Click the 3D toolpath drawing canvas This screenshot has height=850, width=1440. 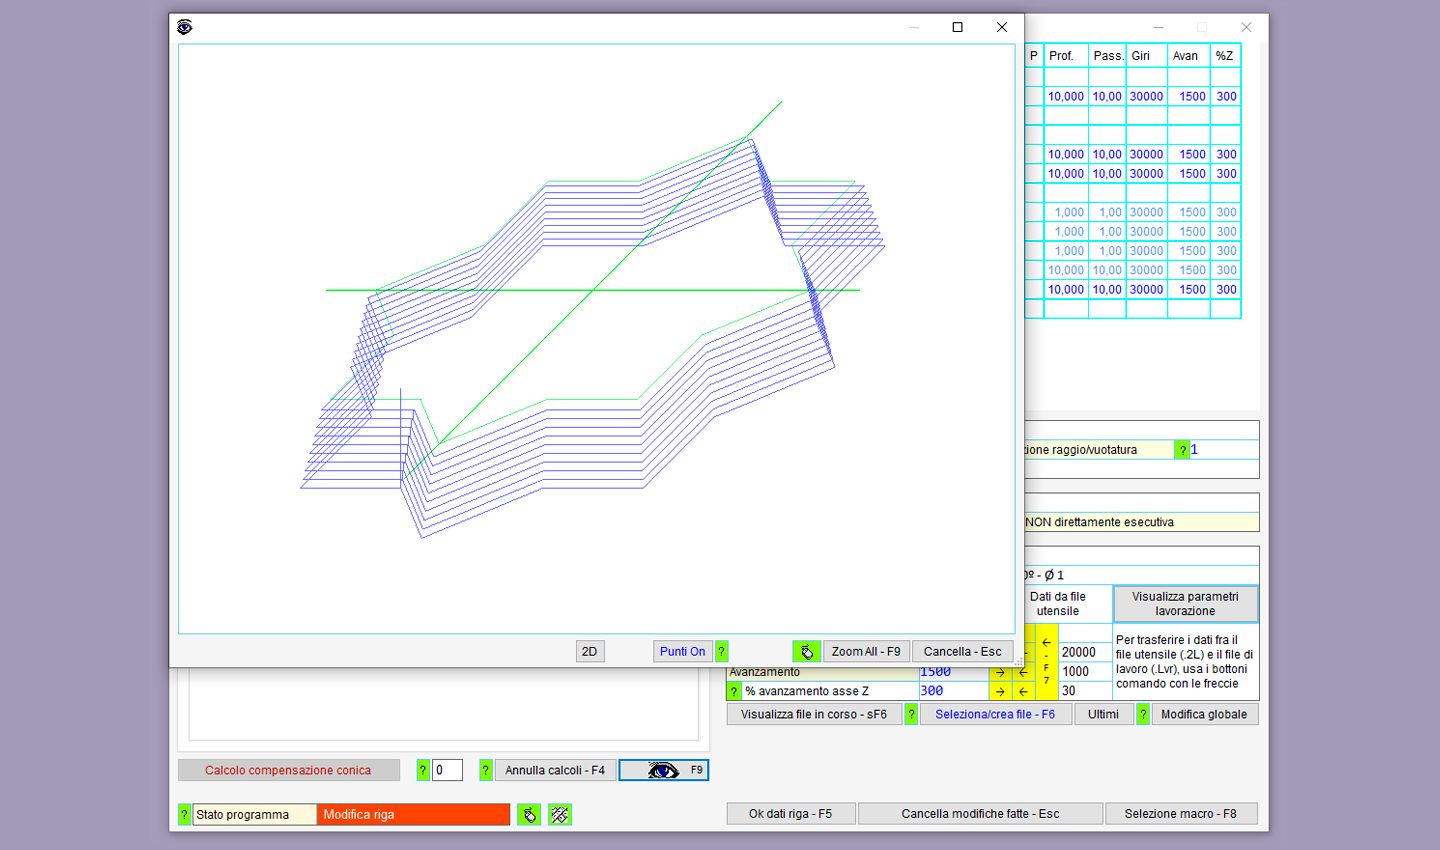[597, 339]
